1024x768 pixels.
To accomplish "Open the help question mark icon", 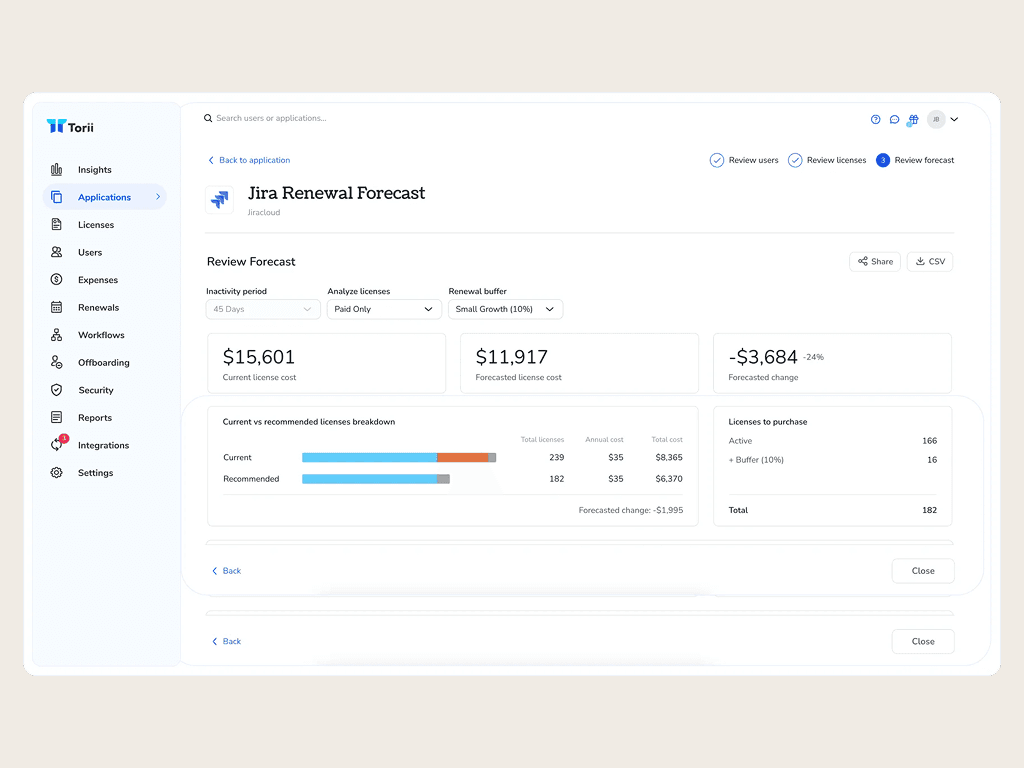I will click(x=876, y=120).
